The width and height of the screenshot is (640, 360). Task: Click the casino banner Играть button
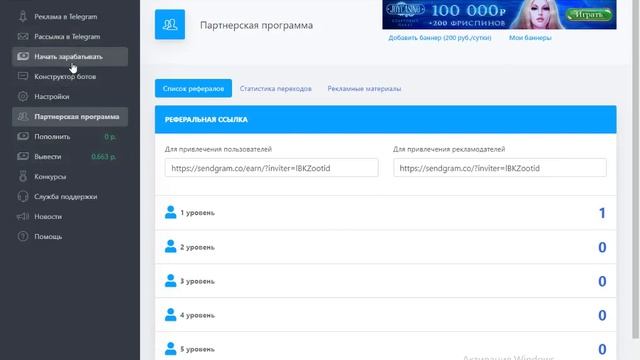click(x=589, y=15)
